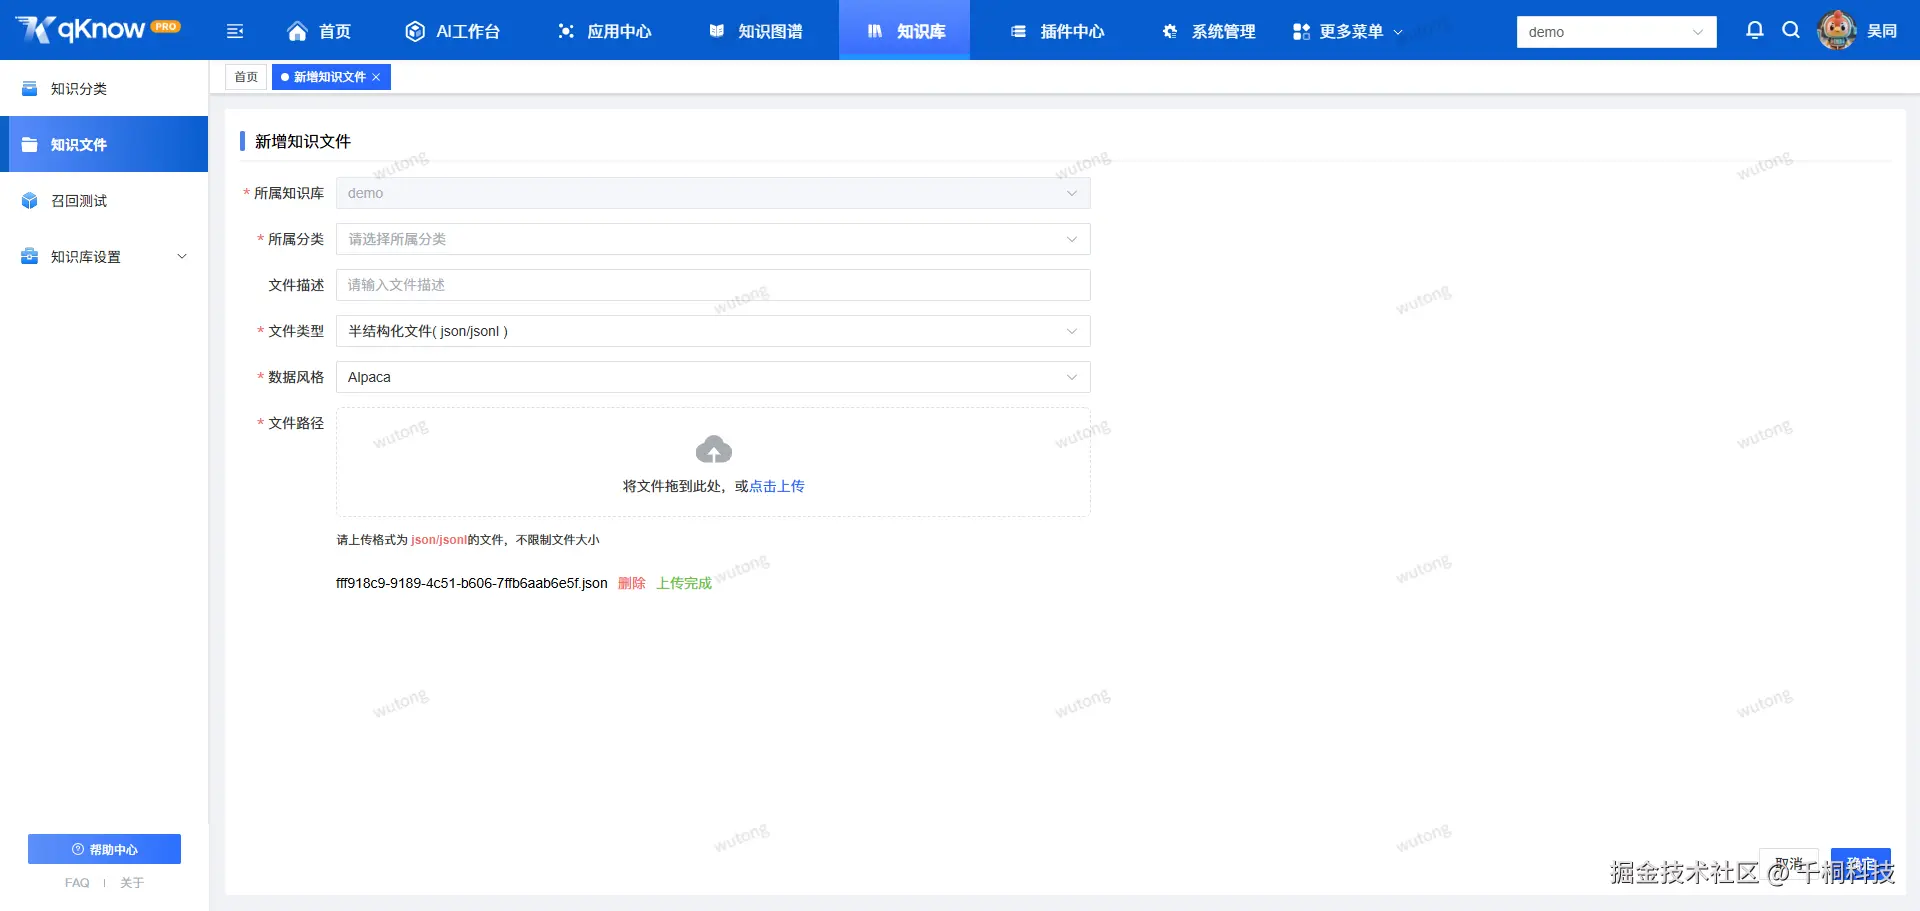This screenshot has height=911, width=1920.
Task: Open the 所属分类 dropdown
Action: pyautogui.click(x=713, y=239)
